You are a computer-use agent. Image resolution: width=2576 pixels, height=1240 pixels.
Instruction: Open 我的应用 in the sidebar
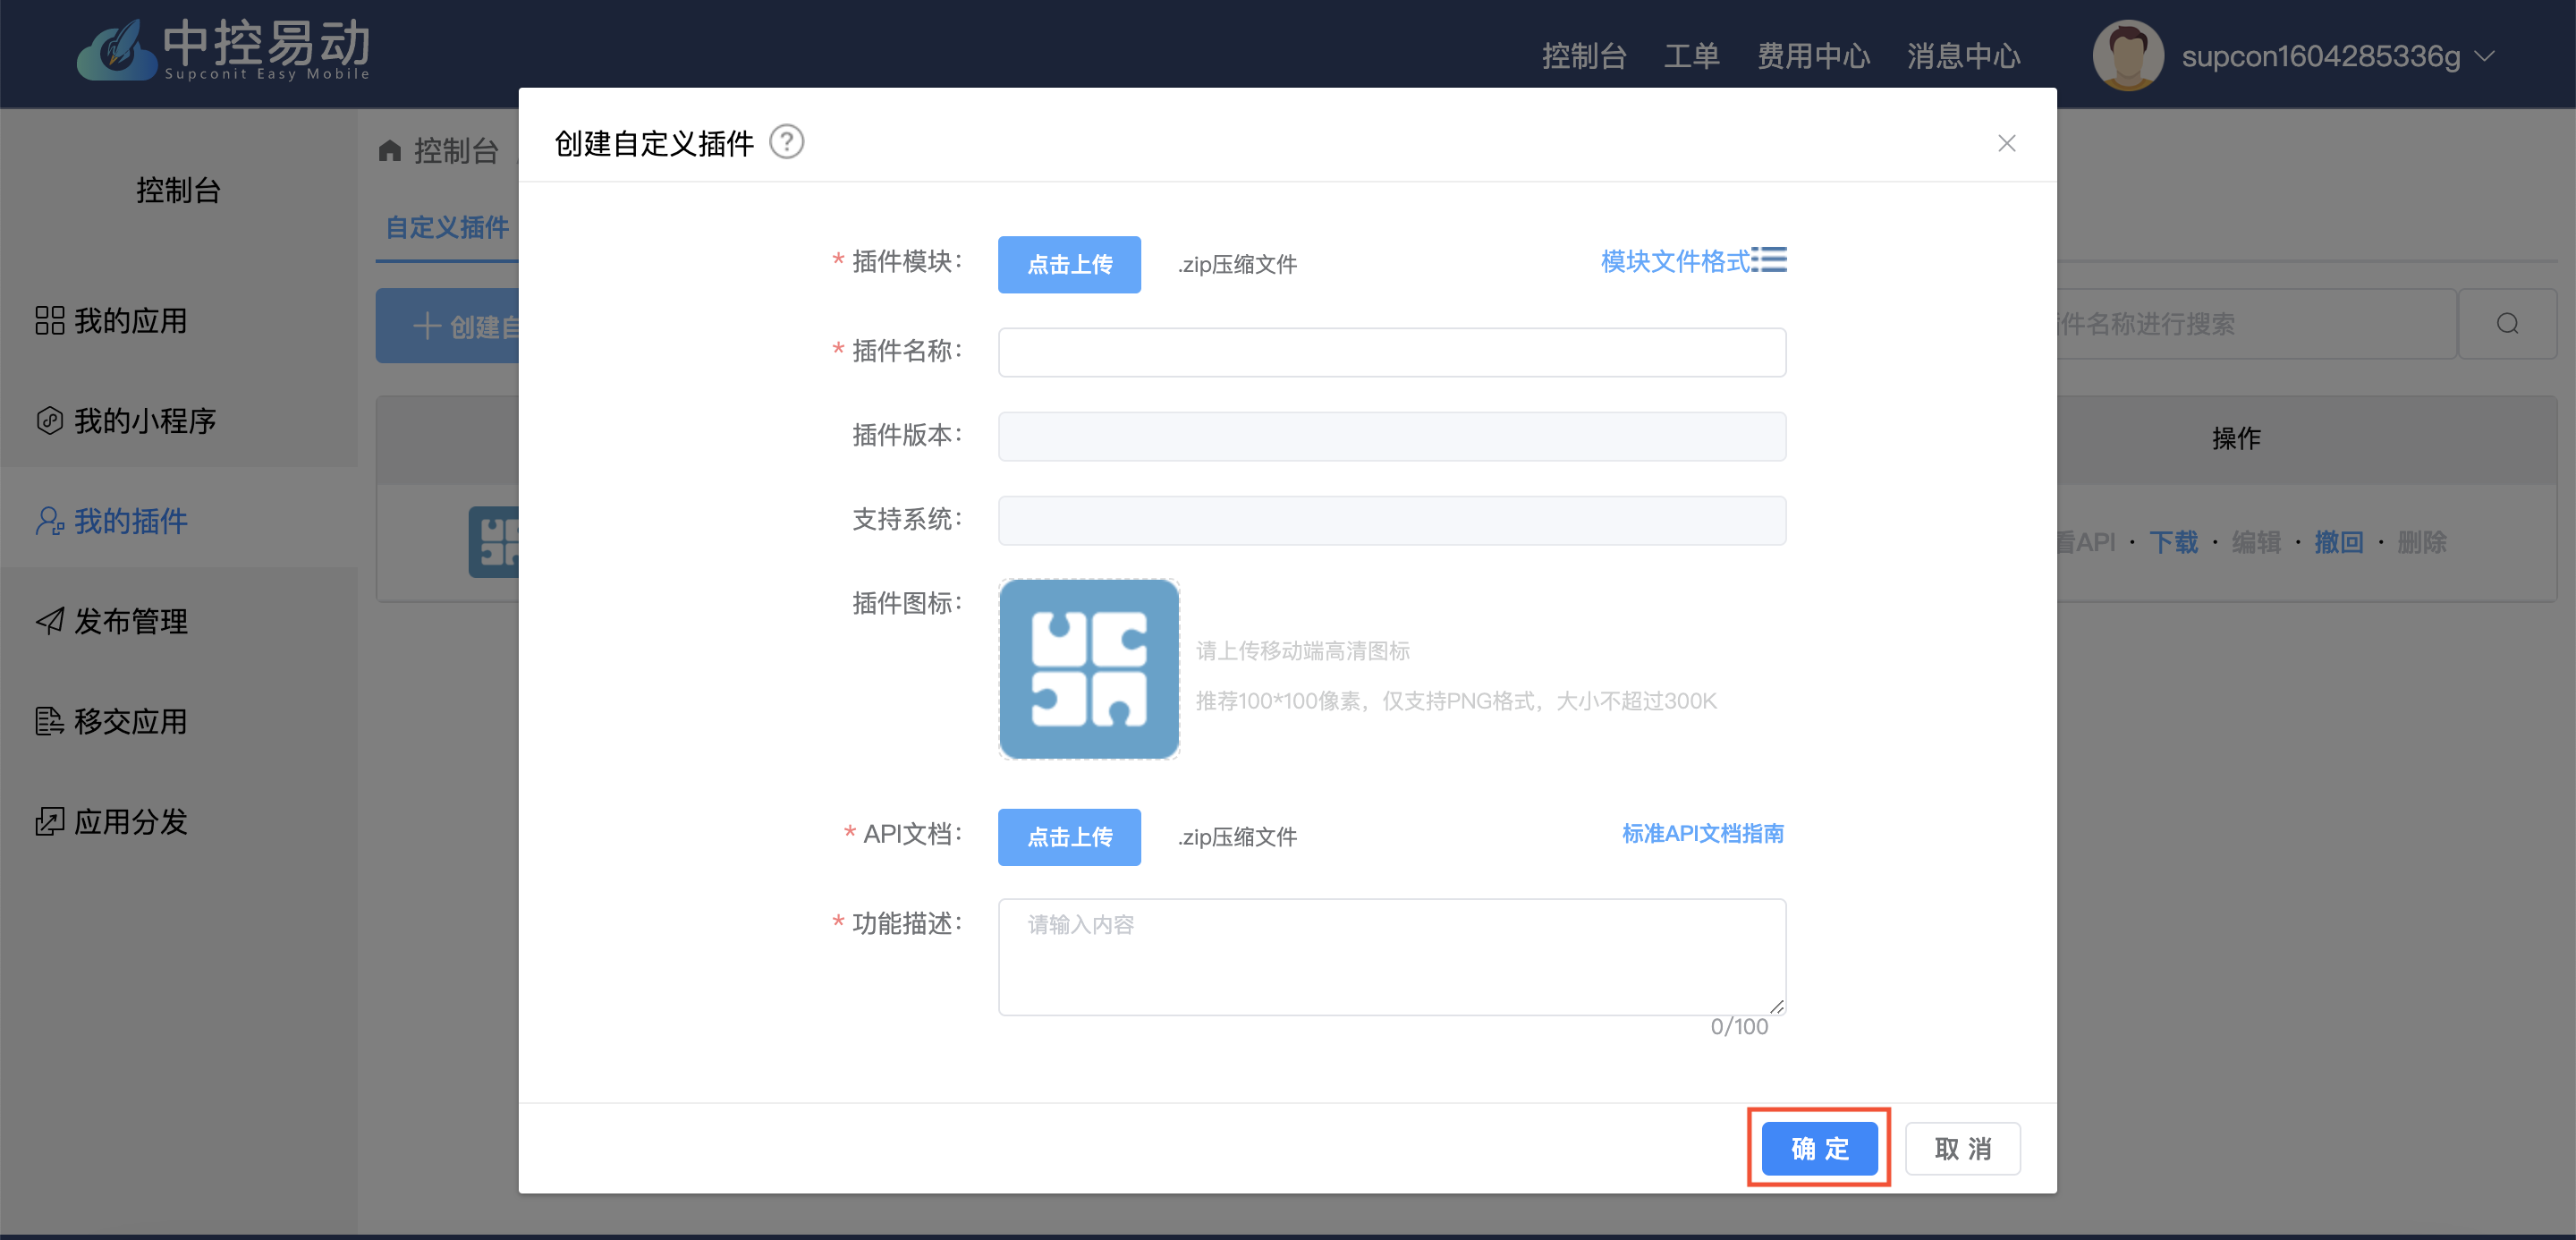(x=130, y=321)
